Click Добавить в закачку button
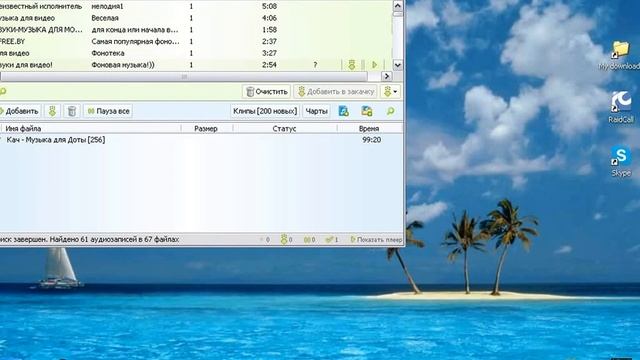 [335, 91]
